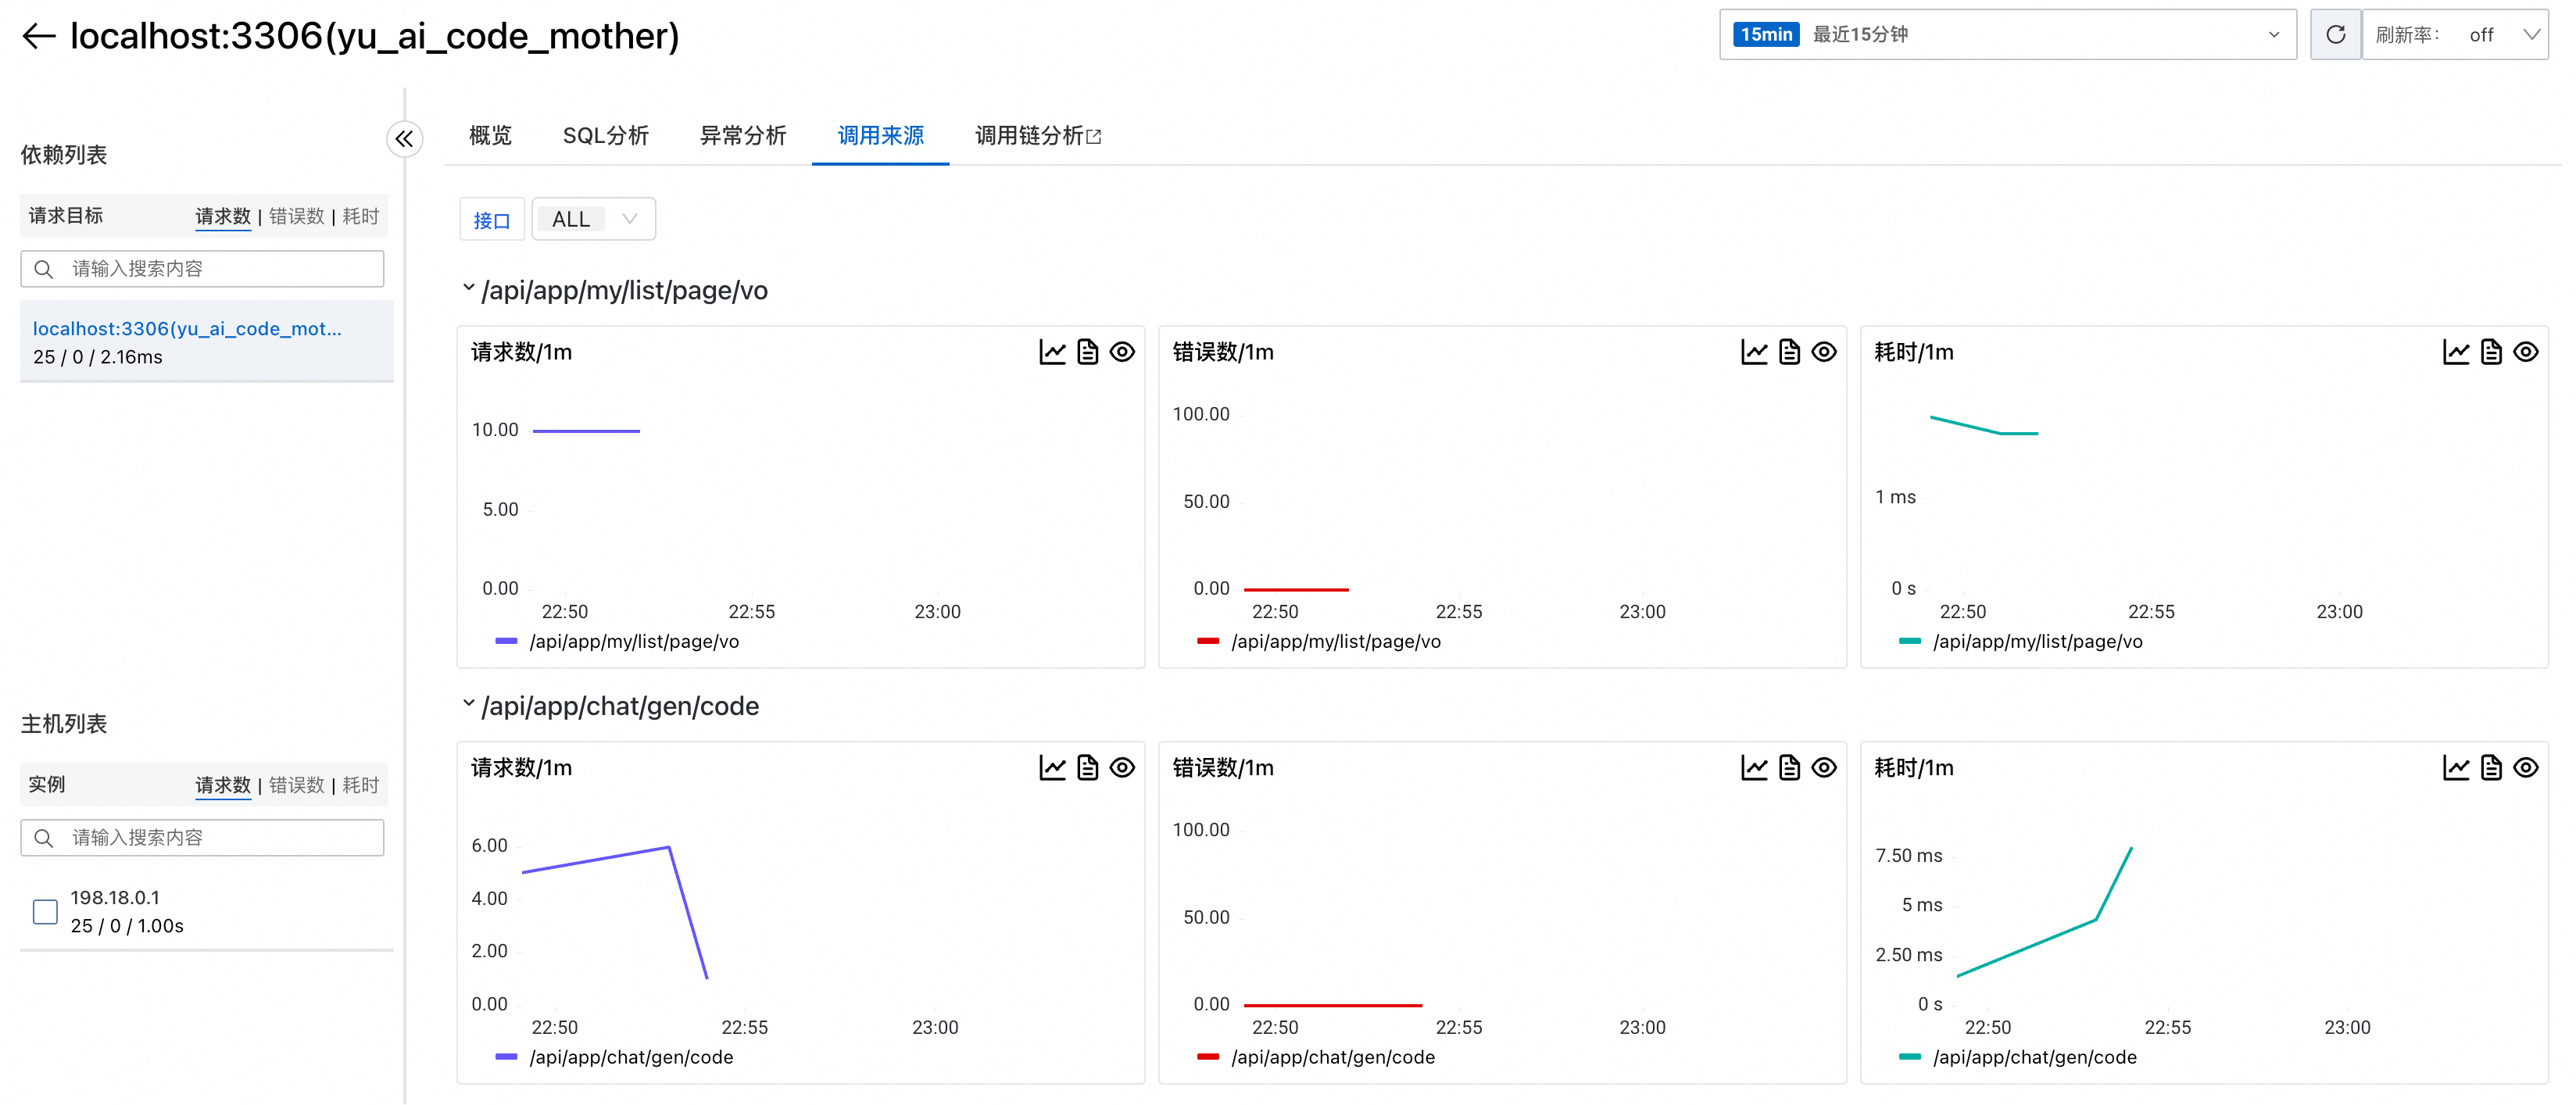
Task: Click purple legend swatch for /api/app/chat/gen/code
Action: [506, 1057]
